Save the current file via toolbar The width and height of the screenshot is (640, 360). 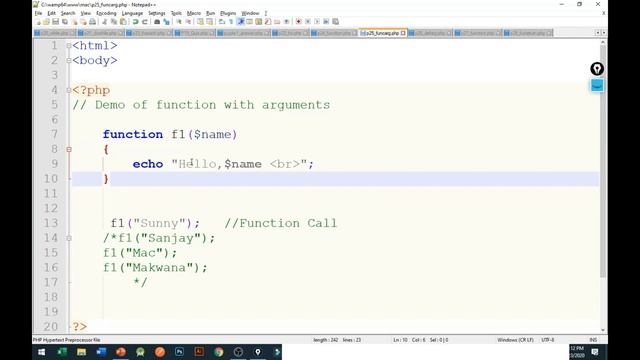[56, 22]
